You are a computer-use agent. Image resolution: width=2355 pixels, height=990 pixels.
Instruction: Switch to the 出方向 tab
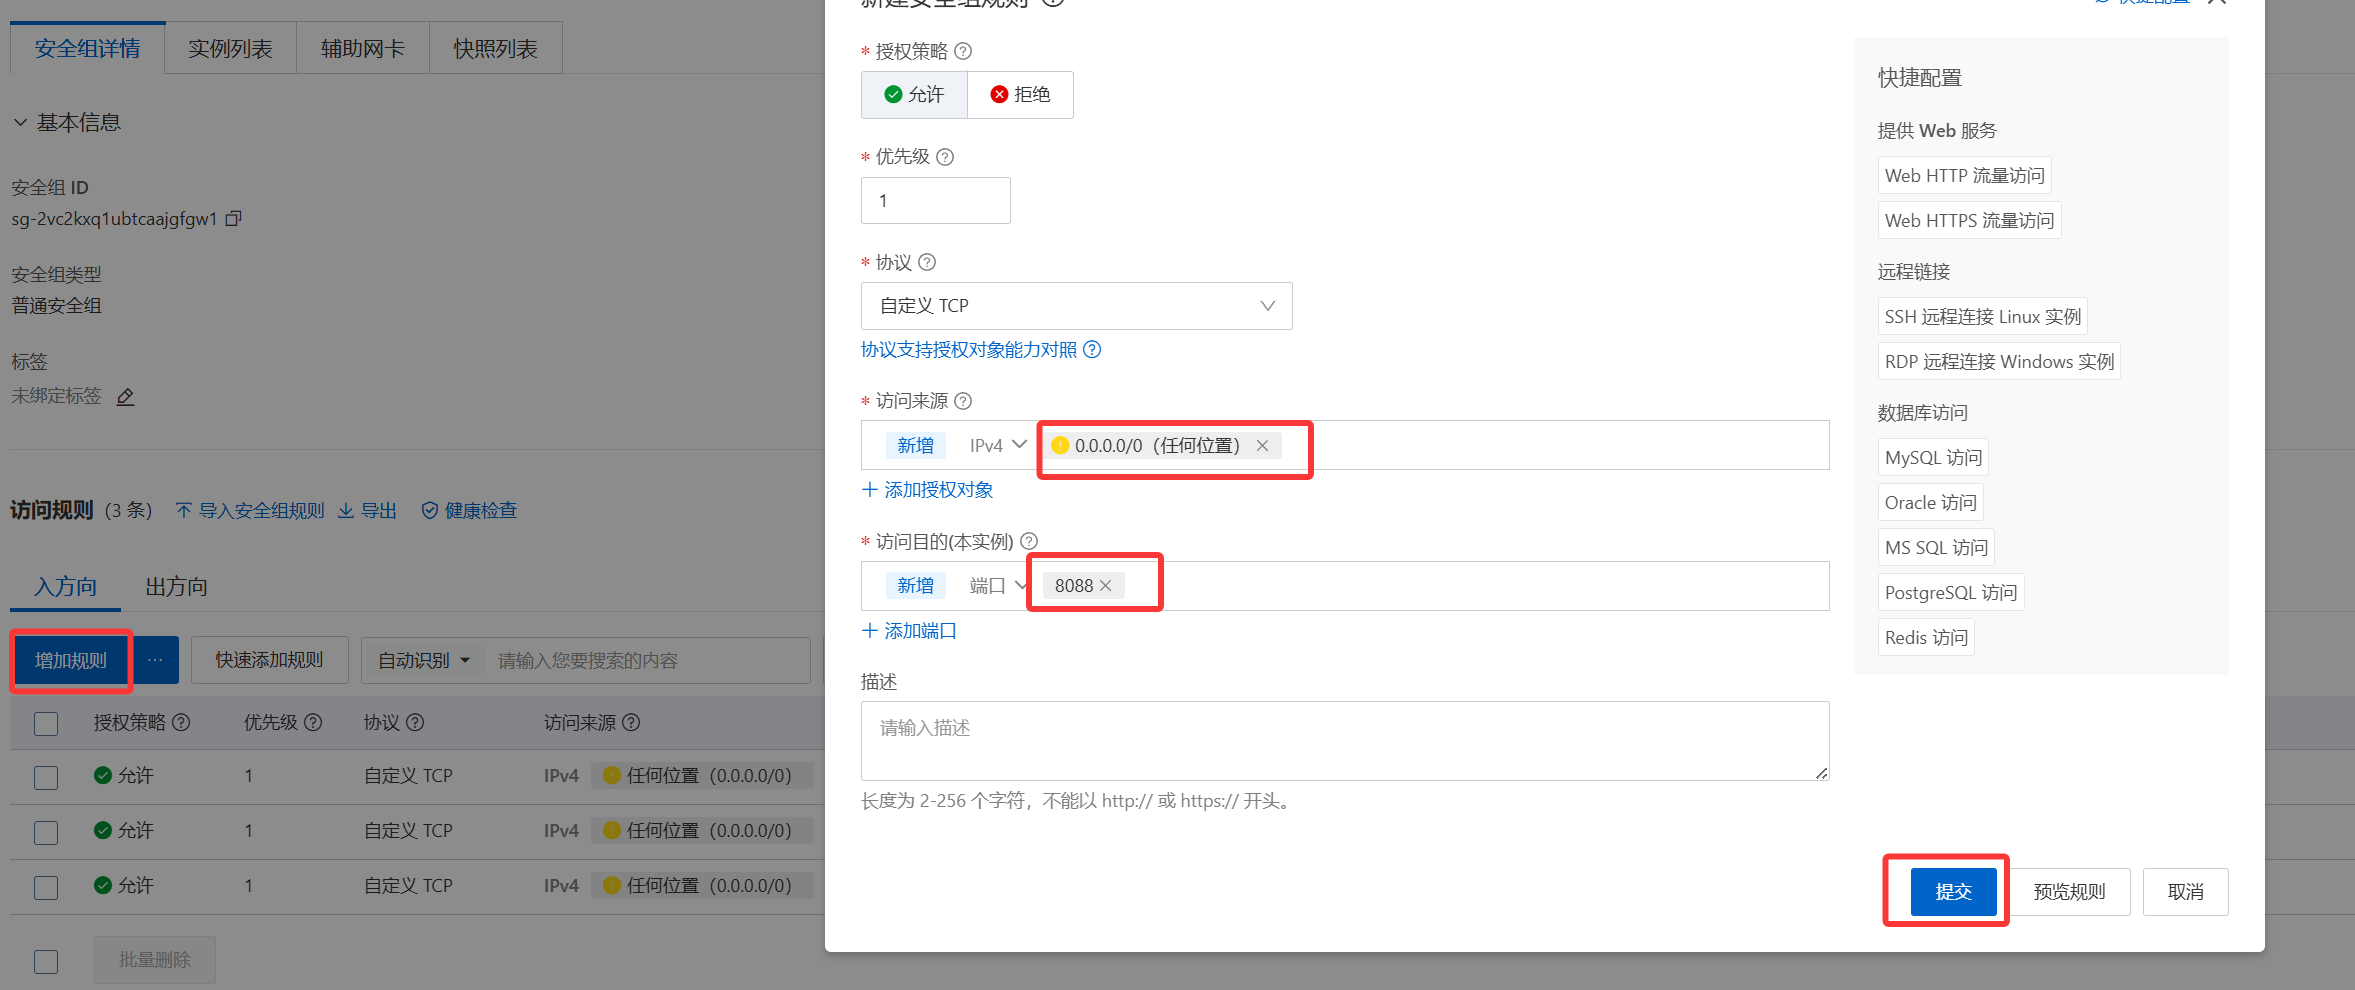coord(176,587)
